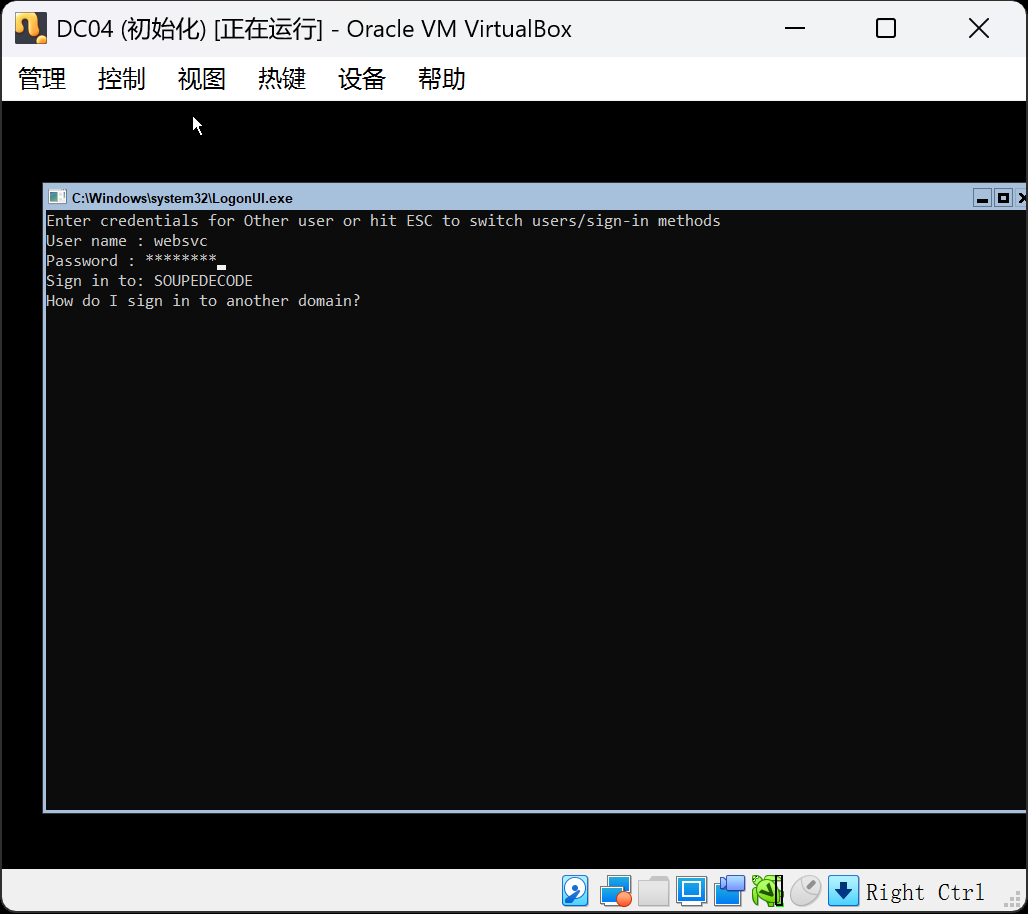The image size is (1028, 914).
Task: Open the 管理 menu
Action: [x=41, y=79]
